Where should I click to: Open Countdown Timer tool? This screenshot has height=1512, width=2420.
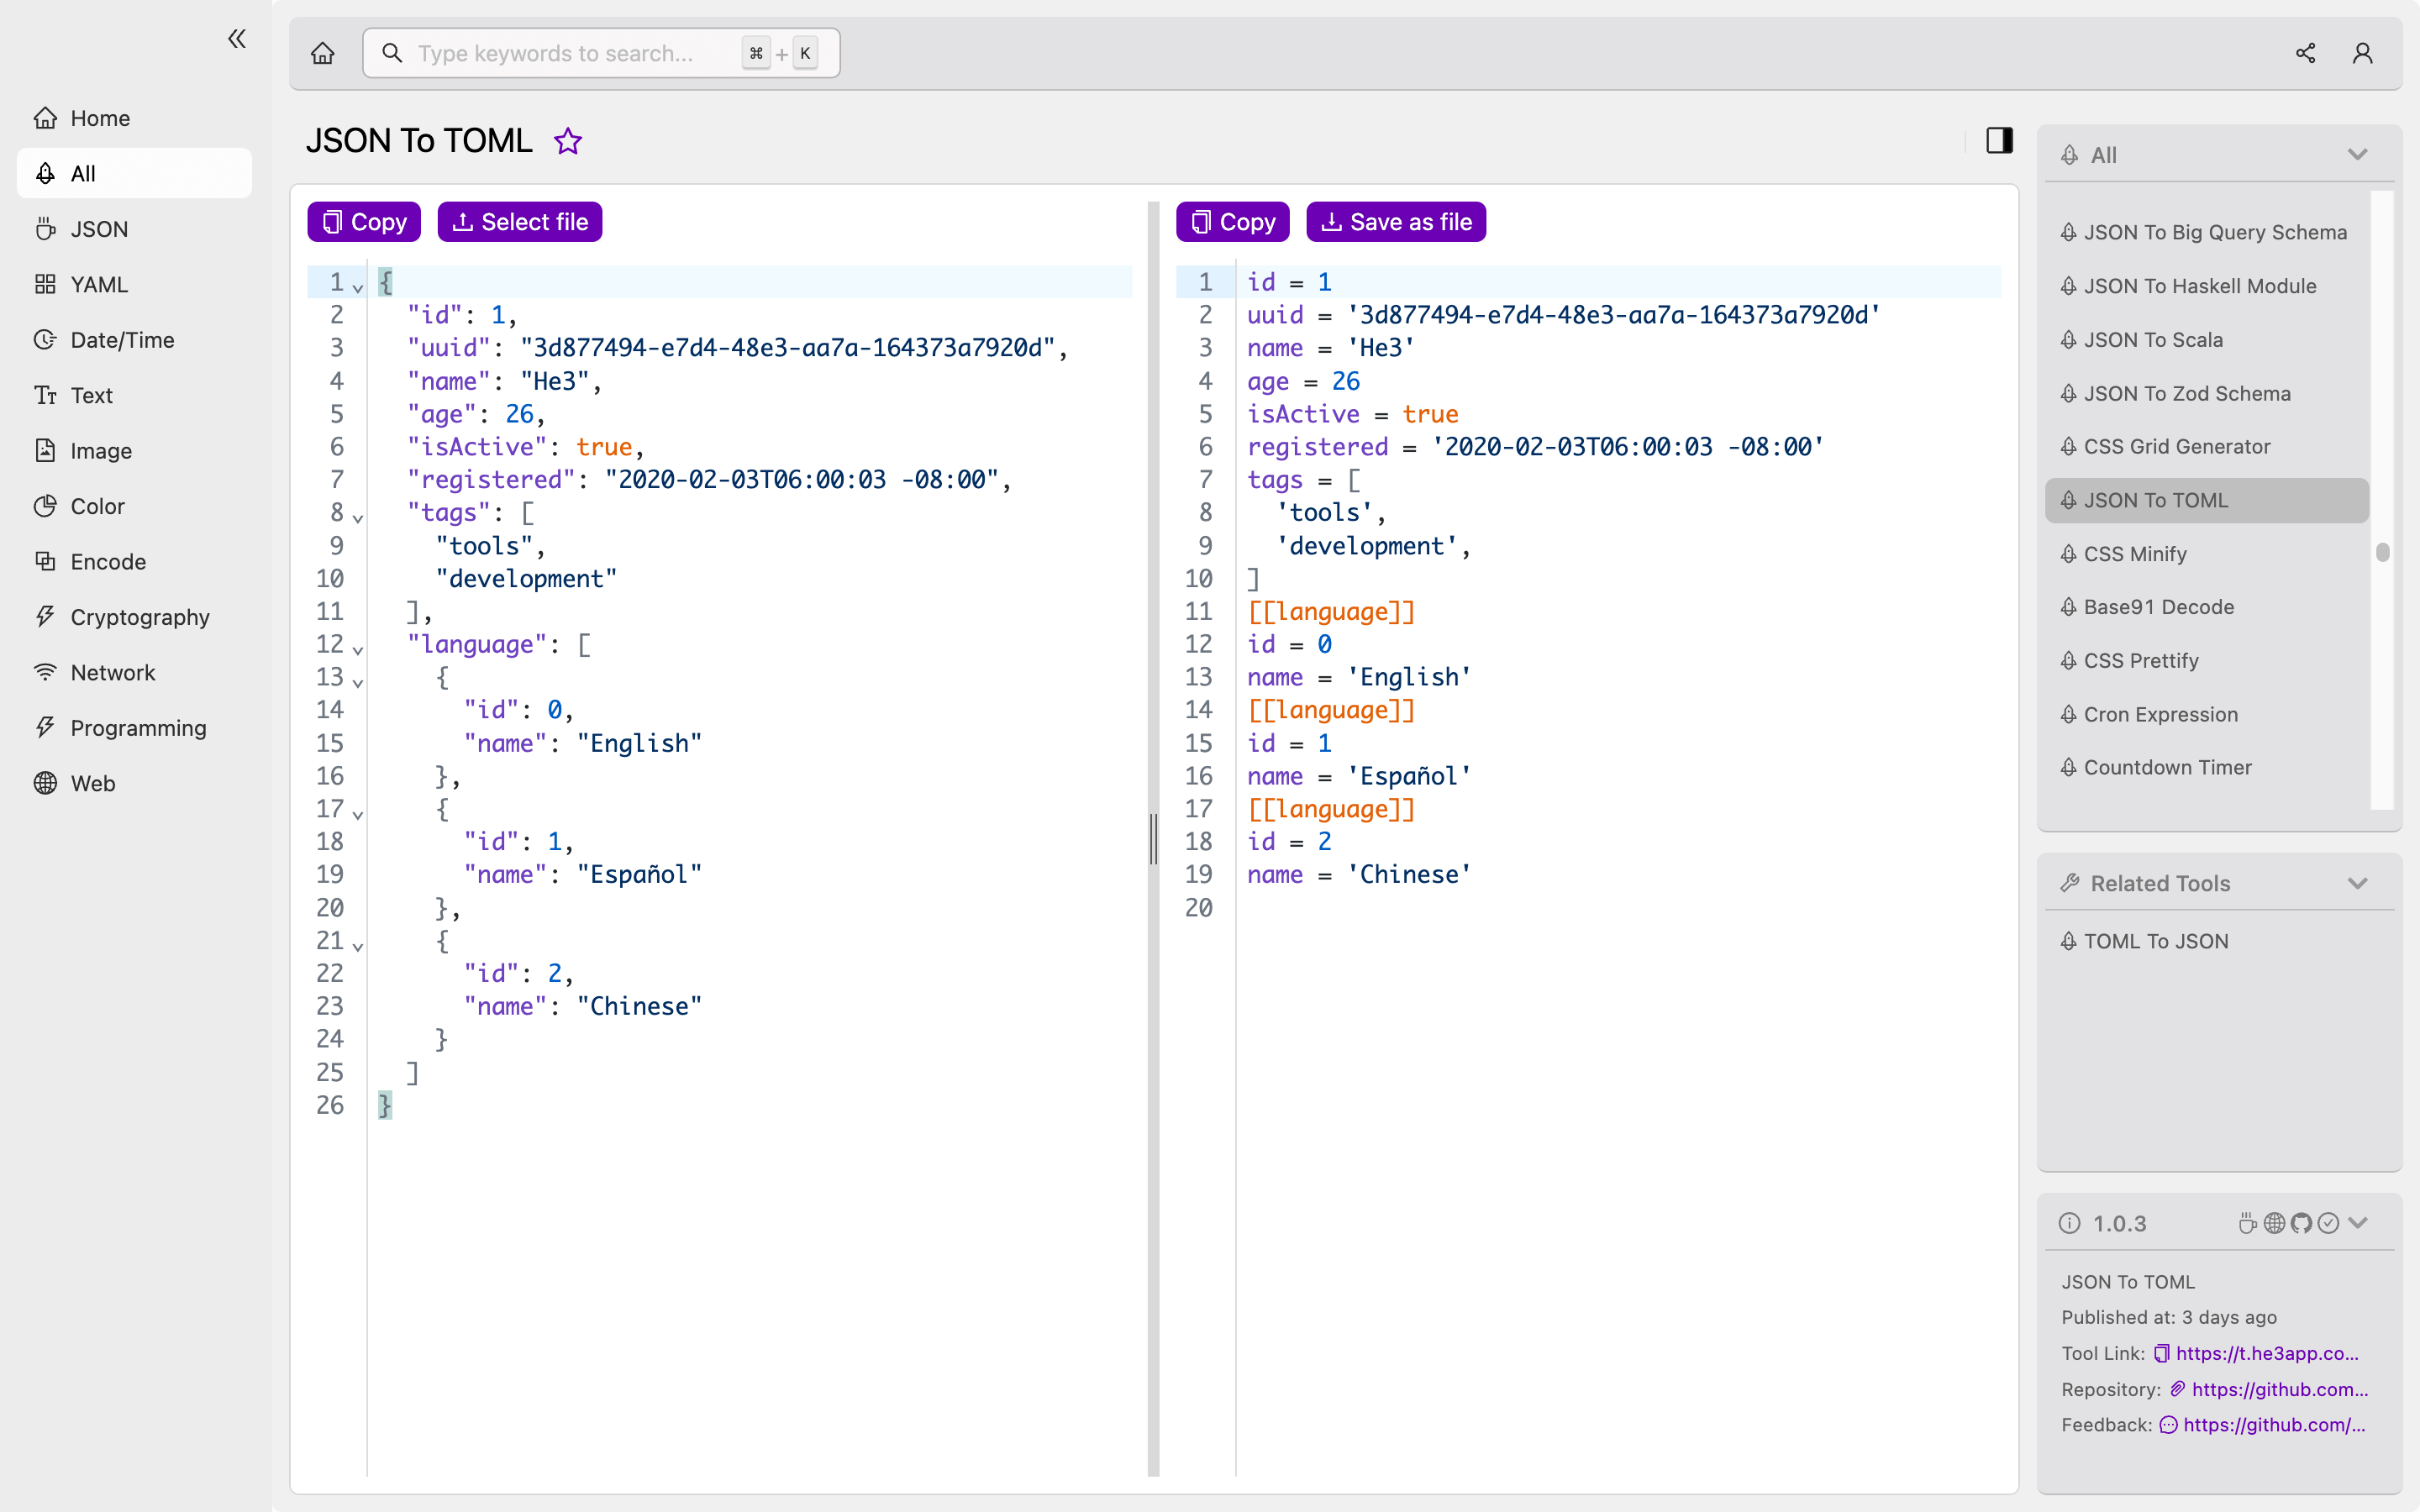(x=2206, y=768)
